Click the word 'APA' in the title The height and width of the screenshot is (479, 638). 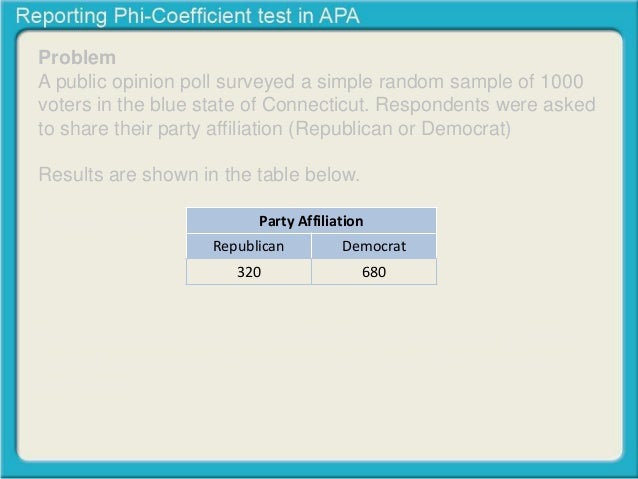[339, 16]
